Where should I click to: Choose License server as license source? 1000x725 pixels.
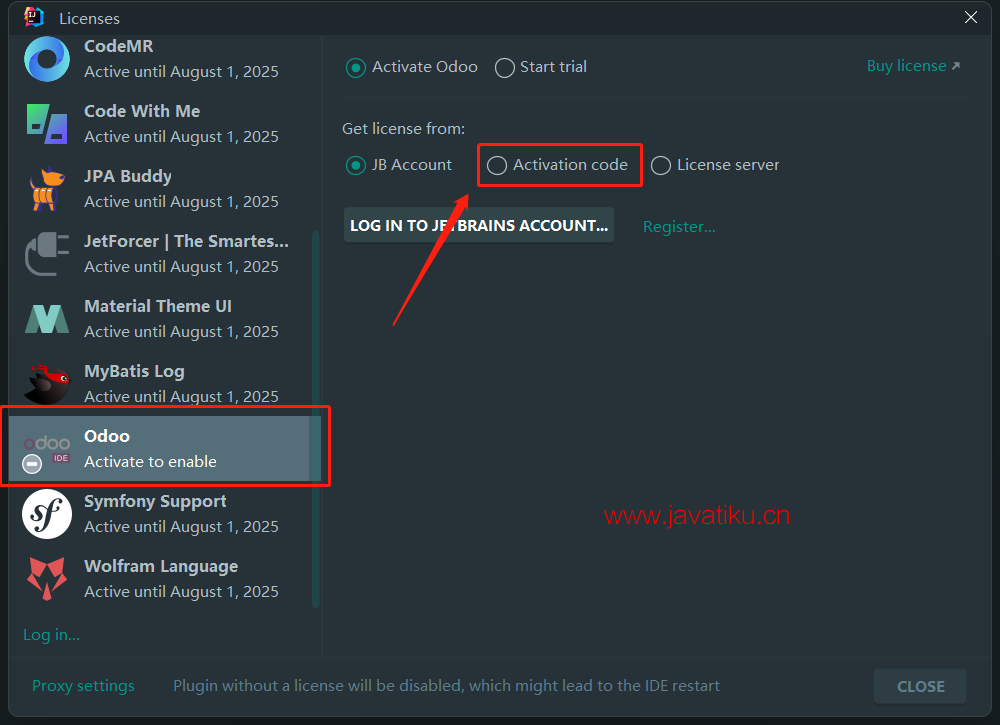tap(715, 165)
